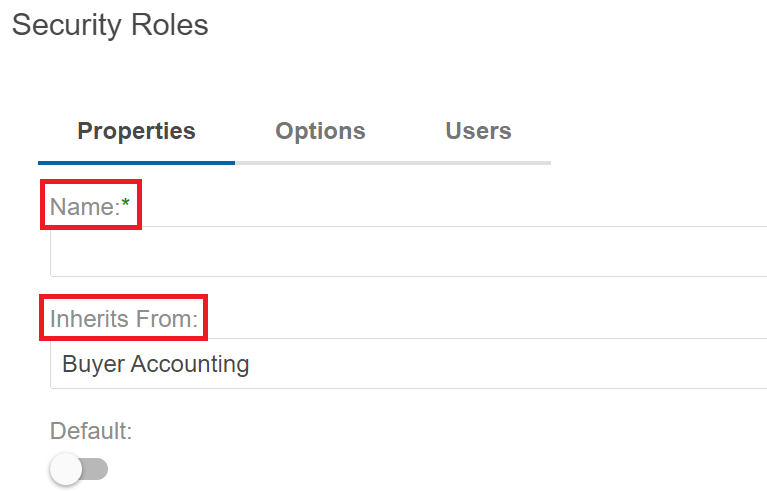Viewport: 767px width, 491px height.
Task: Click the gray underline beneath Options tab
Action: click(320, 162)
